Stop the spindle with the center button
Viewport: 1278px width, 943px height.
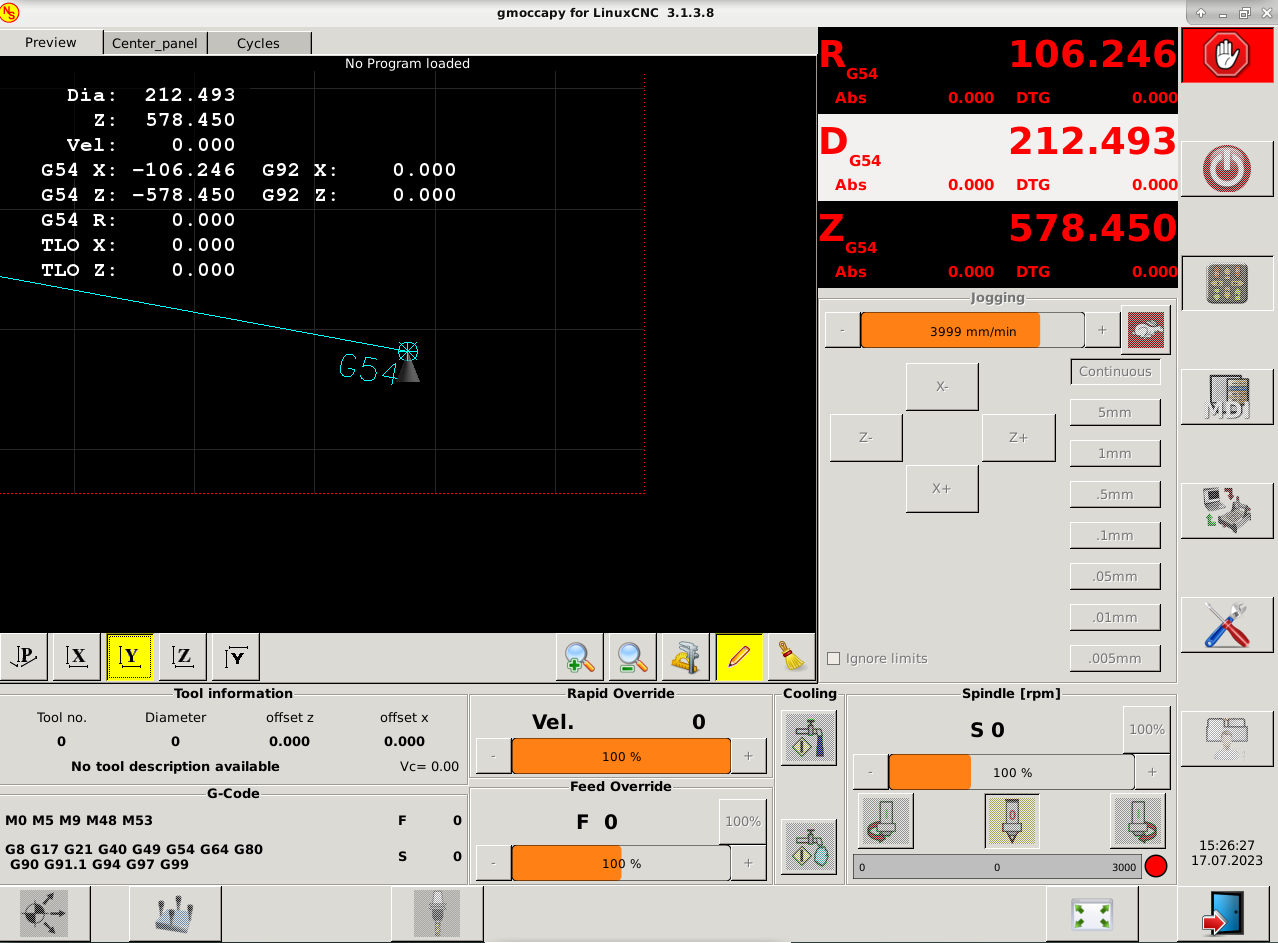tap(1011, 821)
